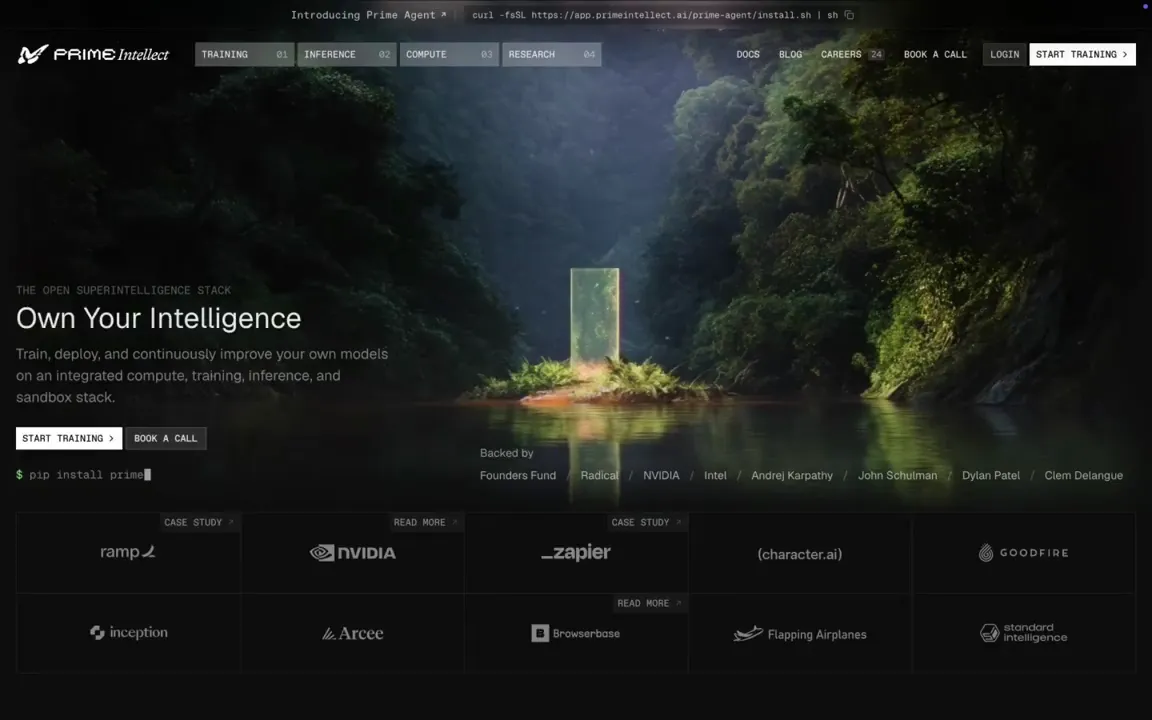Click the Browserbase logo card

(x=576, y=633)
